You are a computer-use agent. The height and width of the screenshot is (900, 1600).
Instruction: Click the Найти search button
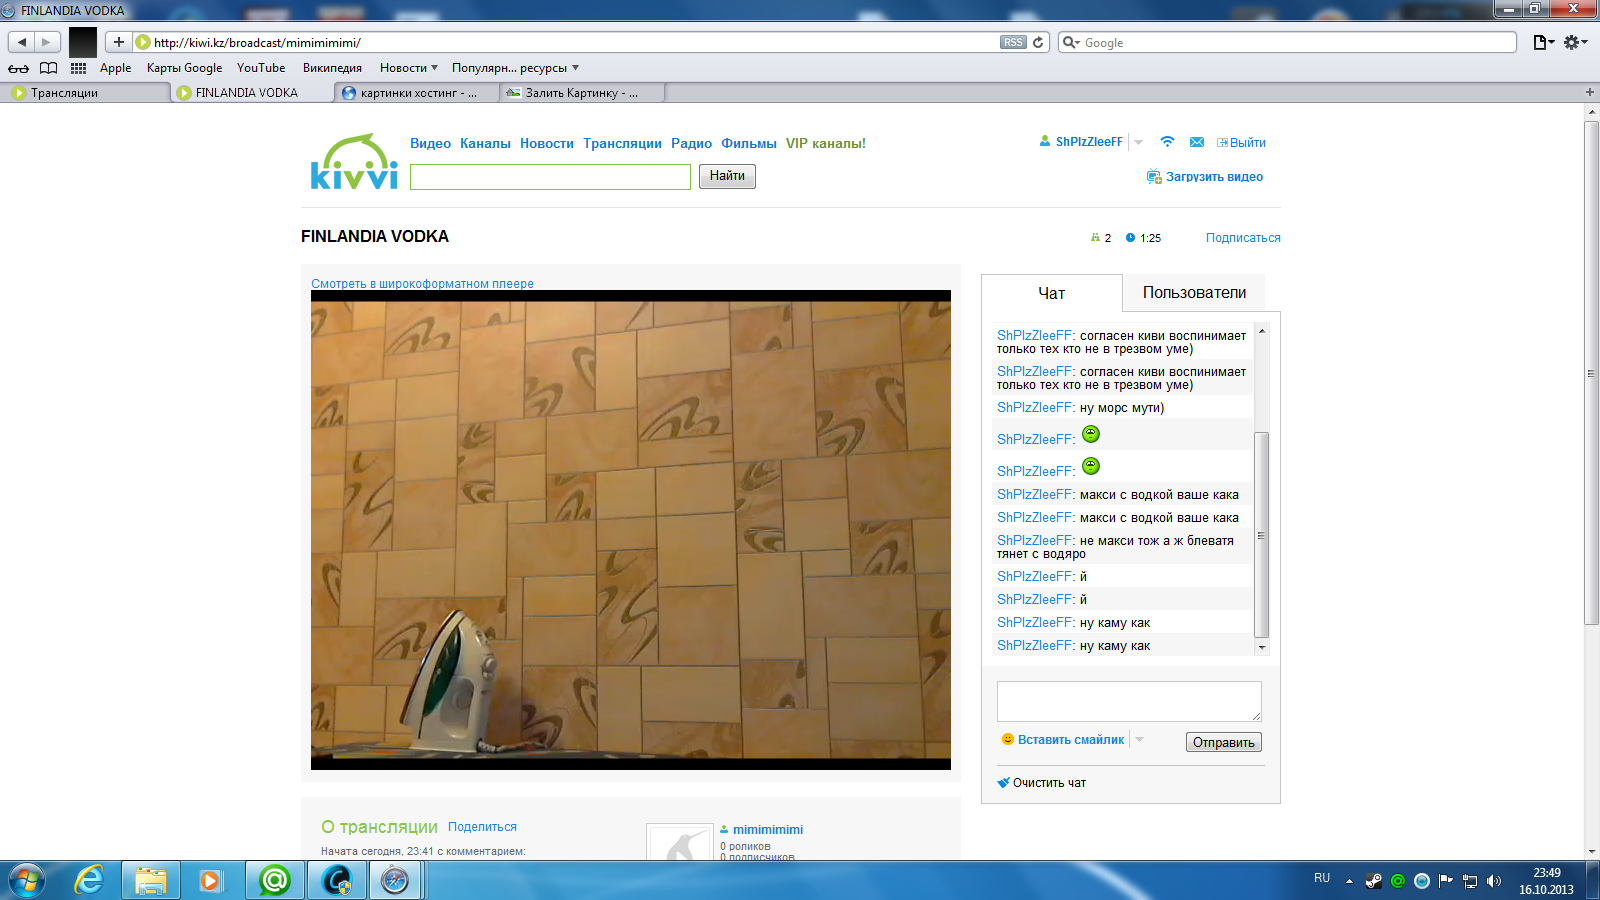727,176
